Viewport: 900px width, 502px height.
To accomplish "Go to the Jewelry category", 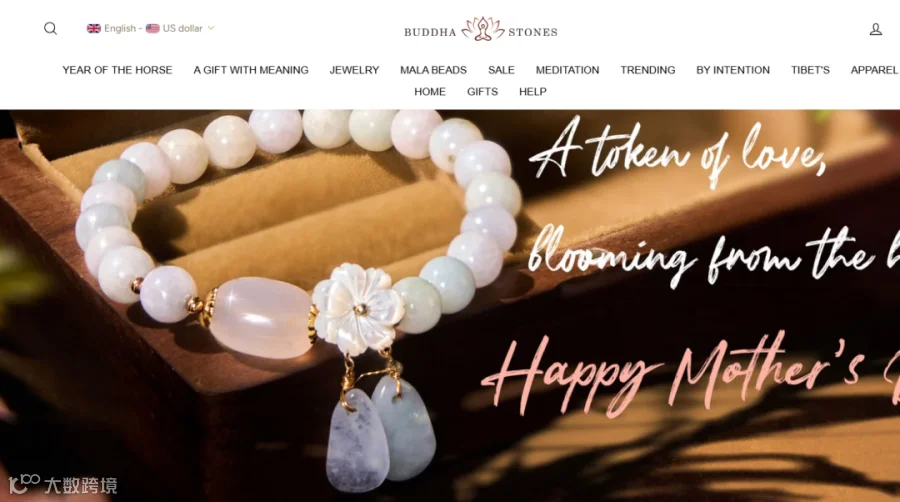I will pos(354,70).
